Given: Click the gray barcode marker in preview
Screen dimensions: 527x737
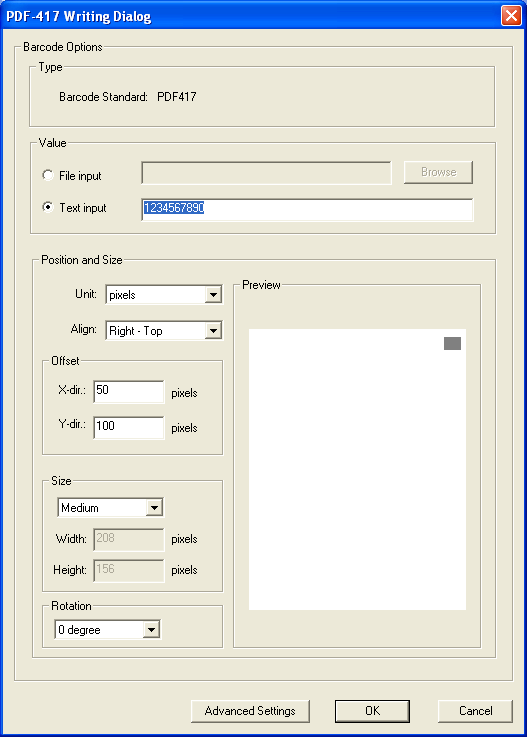Looking at the screenshot, I should coord(452,344).
